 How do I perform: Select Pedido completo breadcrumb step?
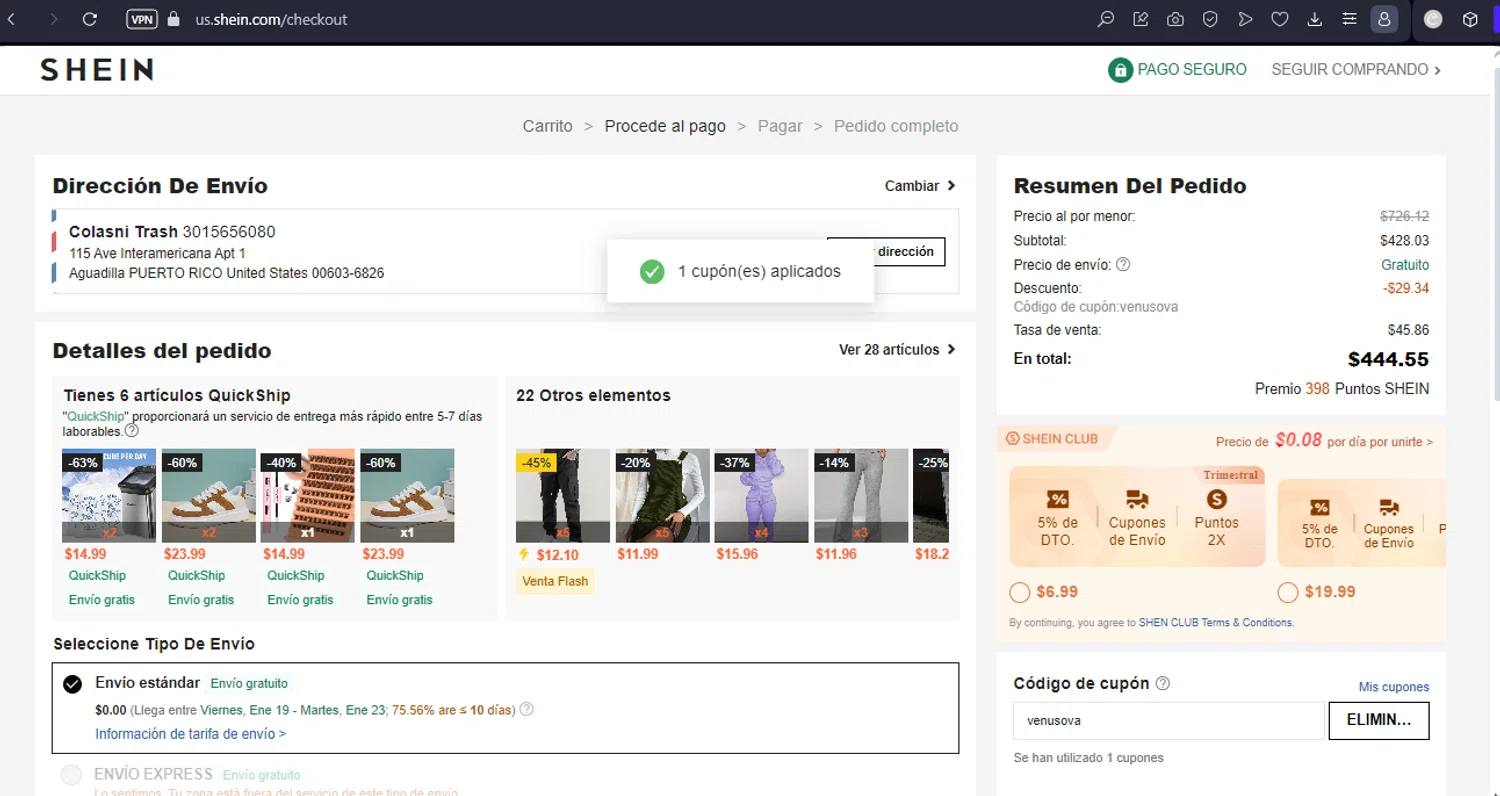point(896,126)
